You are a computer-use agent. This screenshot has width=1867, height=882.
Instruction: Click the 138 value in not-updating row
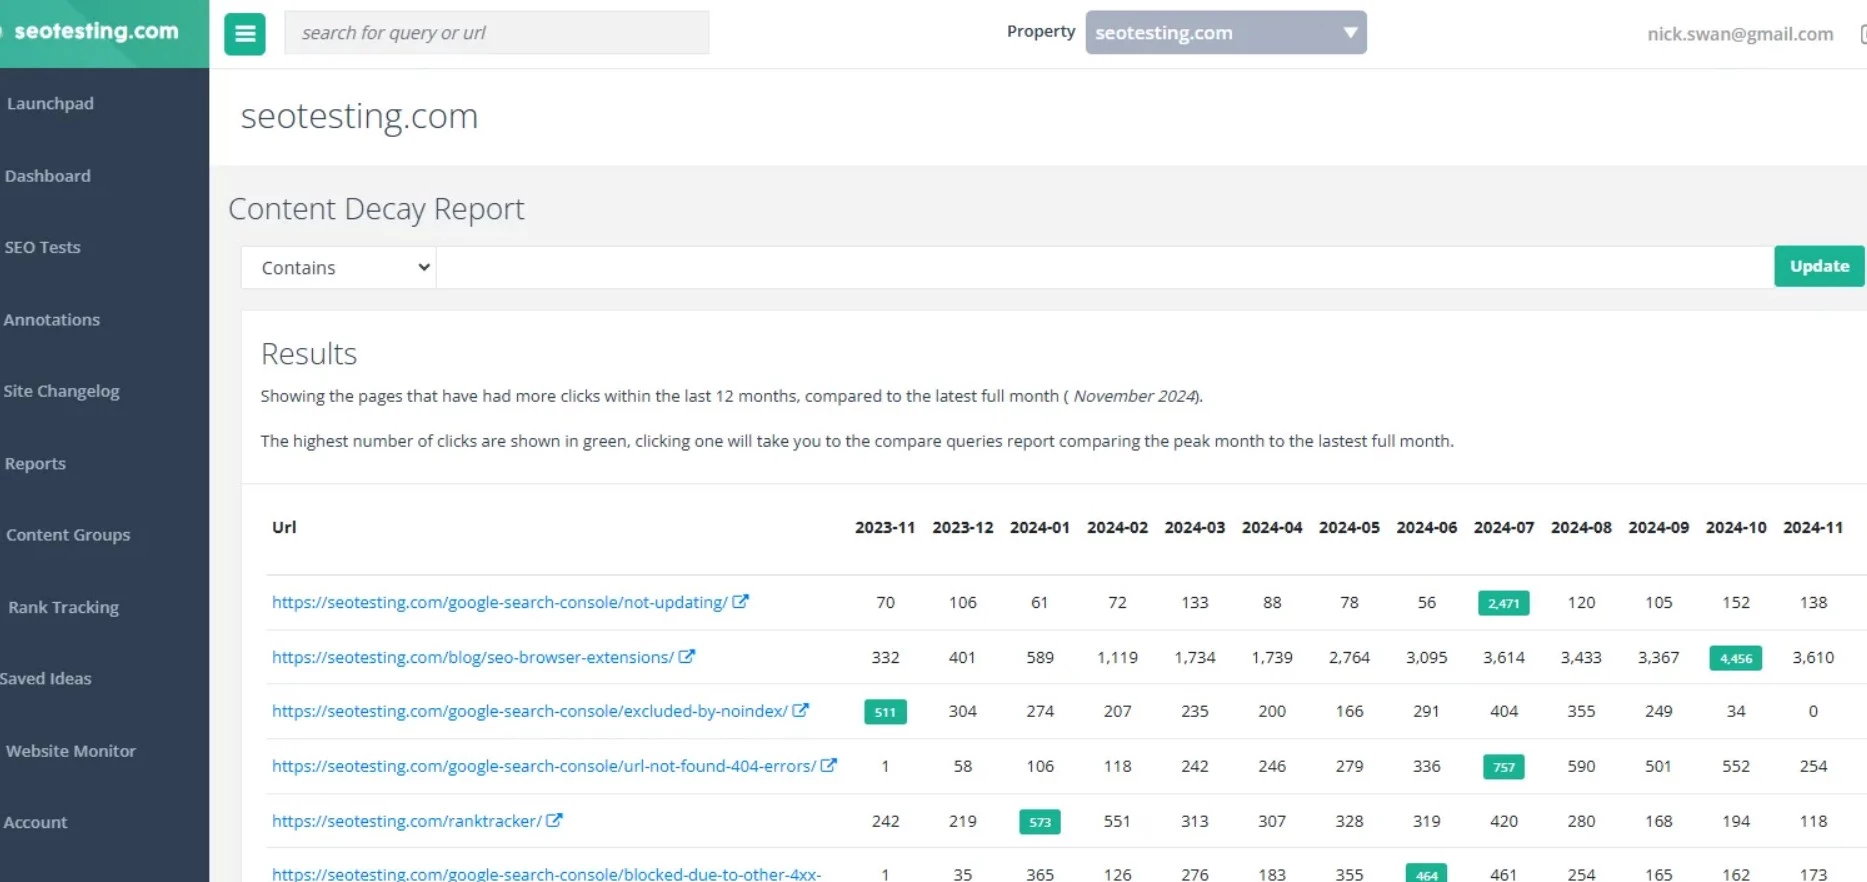[x=1813, y=602]
